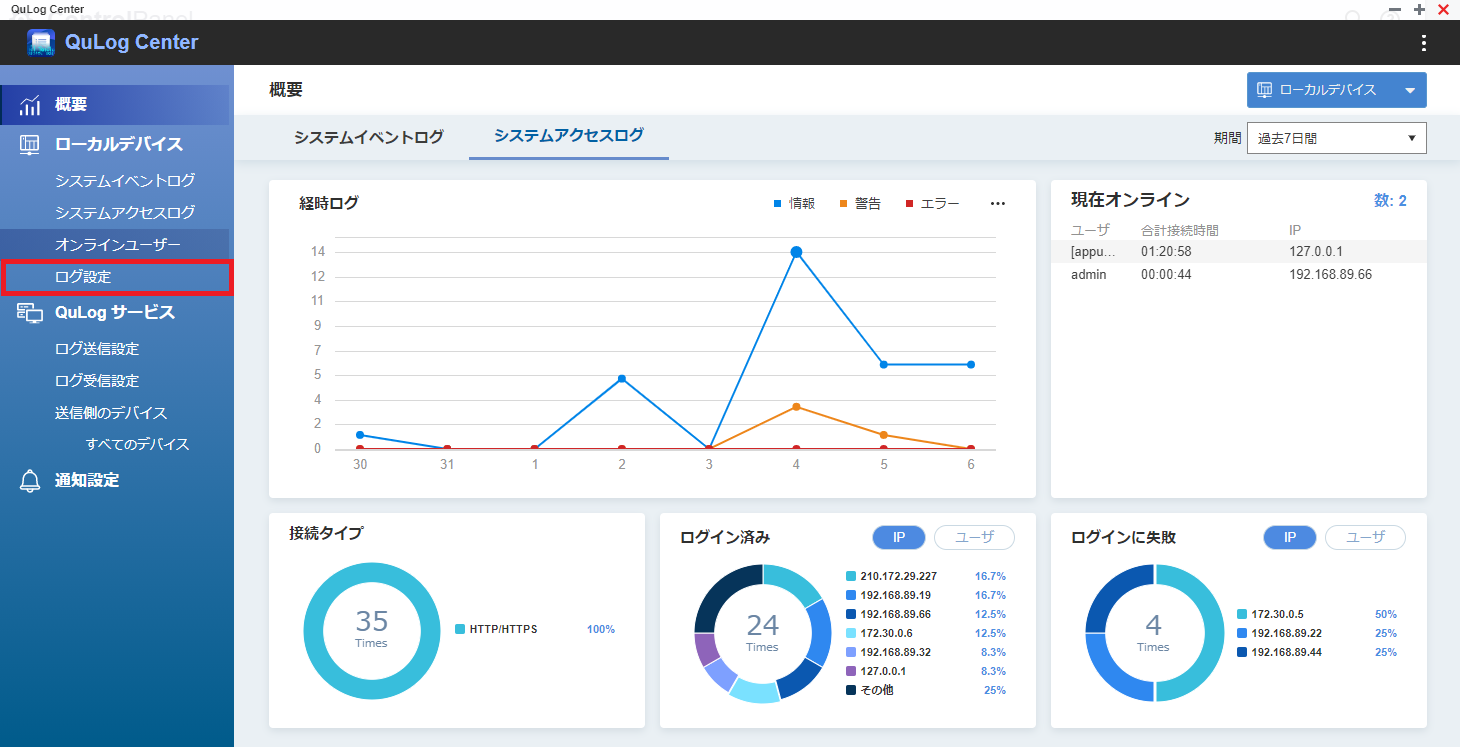
Task: Open the three-dot menu in header bar
Action: coord(1424,43)
